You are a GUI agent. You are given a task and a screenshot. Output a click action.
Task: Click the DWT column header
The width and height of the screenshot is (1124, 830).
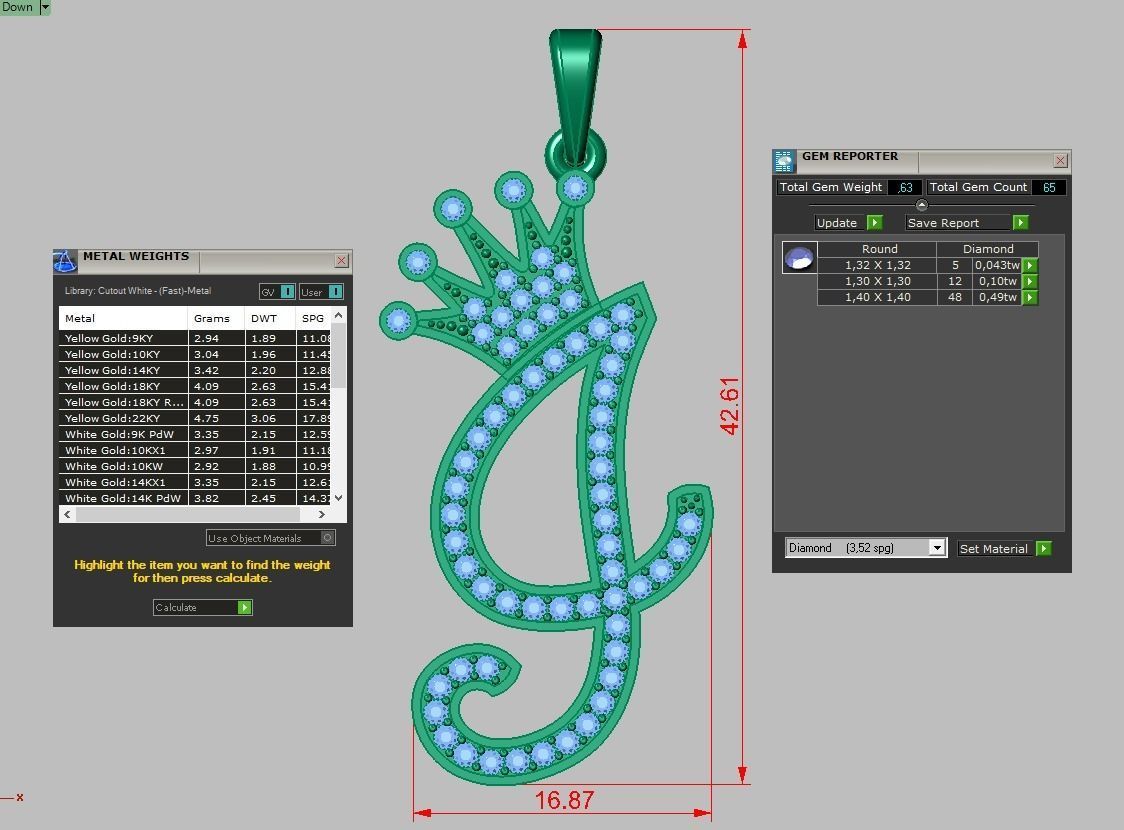[270, 318]
